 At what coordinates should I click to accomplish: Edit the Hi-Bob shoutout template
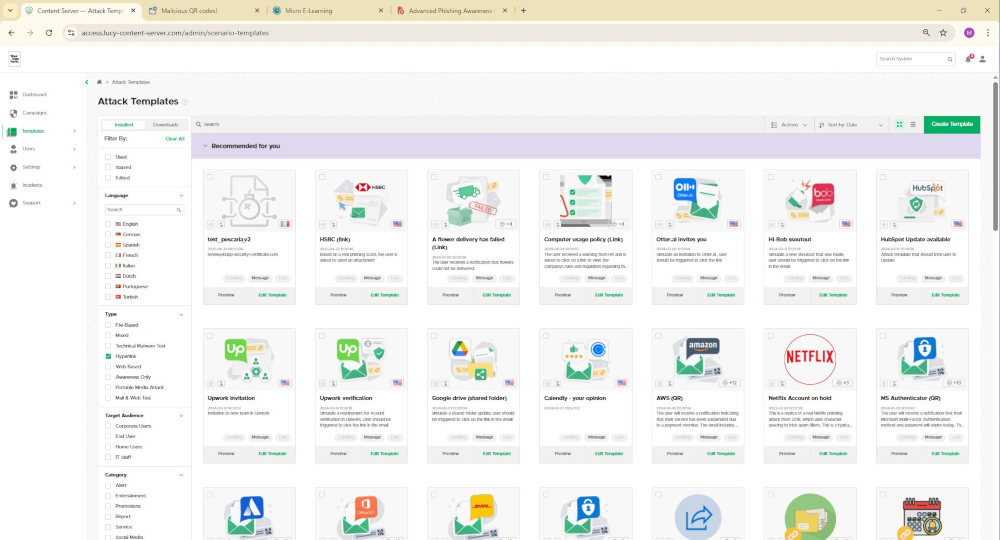pos(833,295)
